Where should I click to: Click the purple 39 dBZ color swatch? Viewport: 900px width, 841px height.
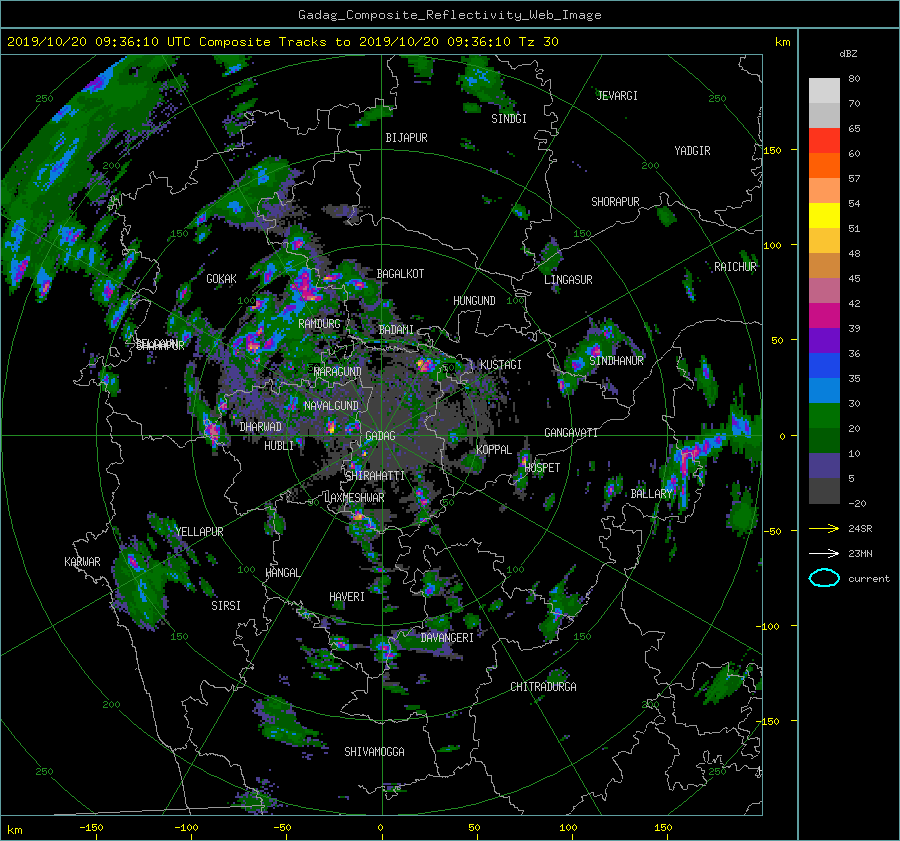(x=824, y=340)
